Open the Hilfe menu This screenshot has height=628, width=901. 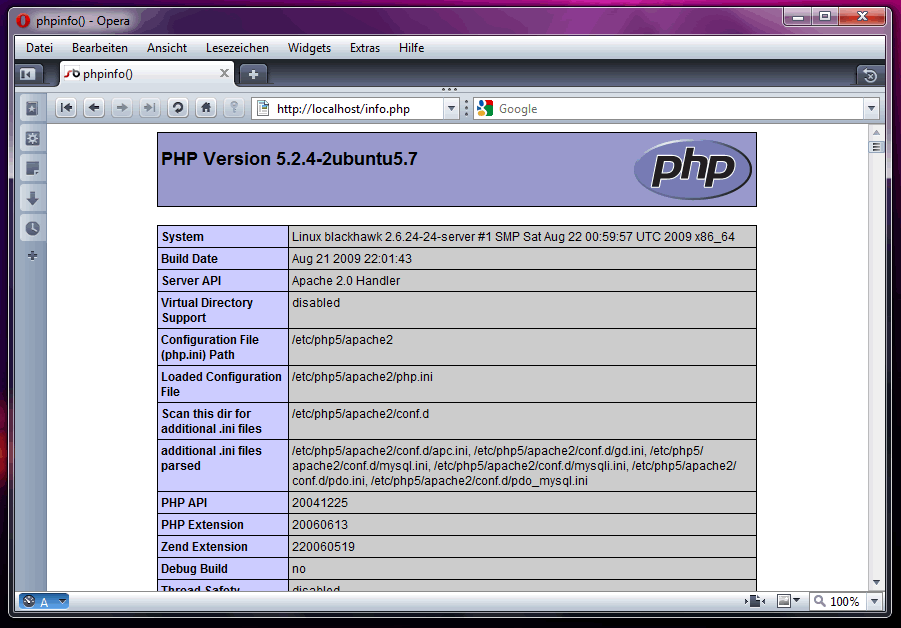[411, 48]
